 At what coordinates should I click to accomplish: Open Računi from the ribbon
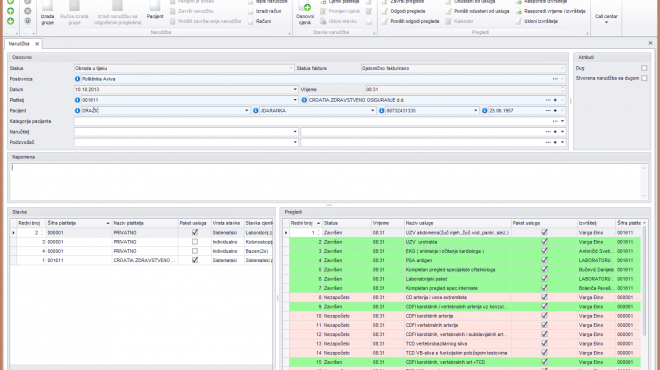point(260,21)
